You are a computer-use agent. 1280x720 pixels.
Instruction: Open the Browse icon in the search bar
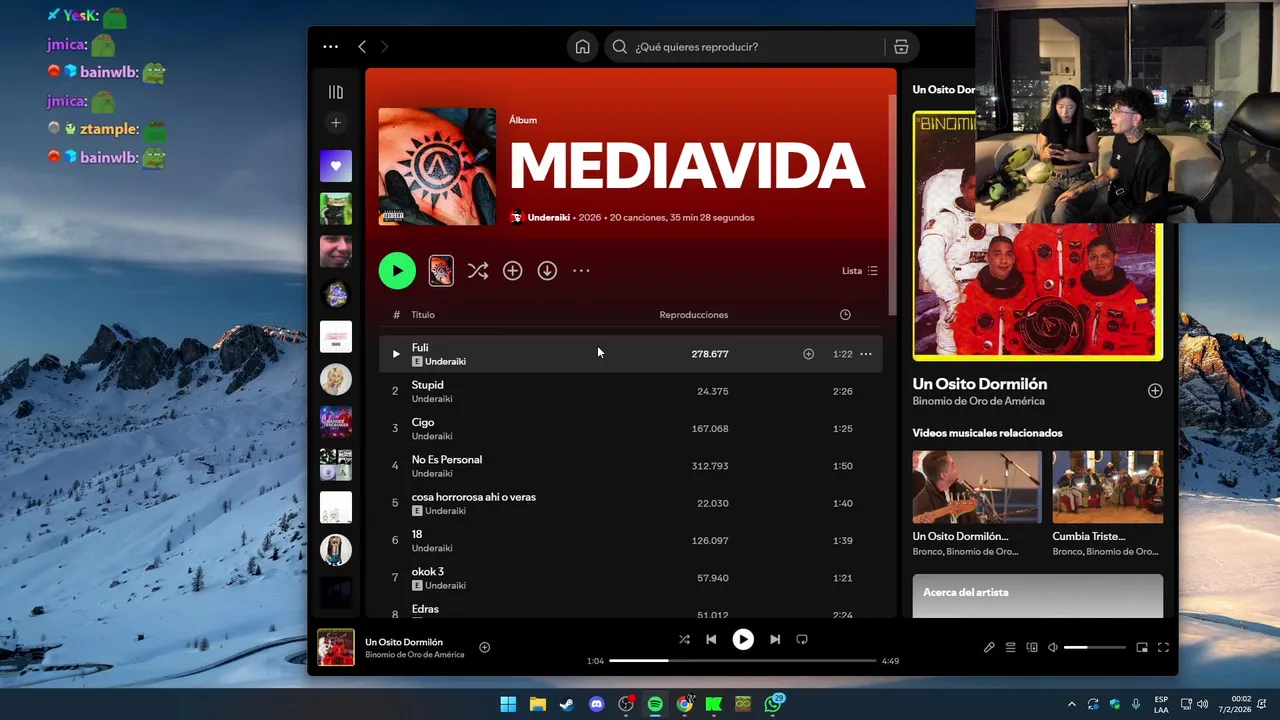(901, 47)
